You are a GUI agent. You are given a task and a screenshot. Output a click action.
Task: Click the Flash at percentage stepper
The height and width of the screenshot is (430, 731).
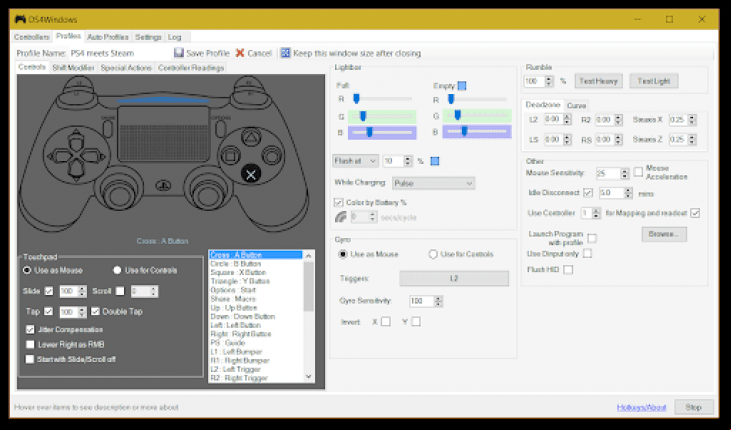(x=408, y=161)
